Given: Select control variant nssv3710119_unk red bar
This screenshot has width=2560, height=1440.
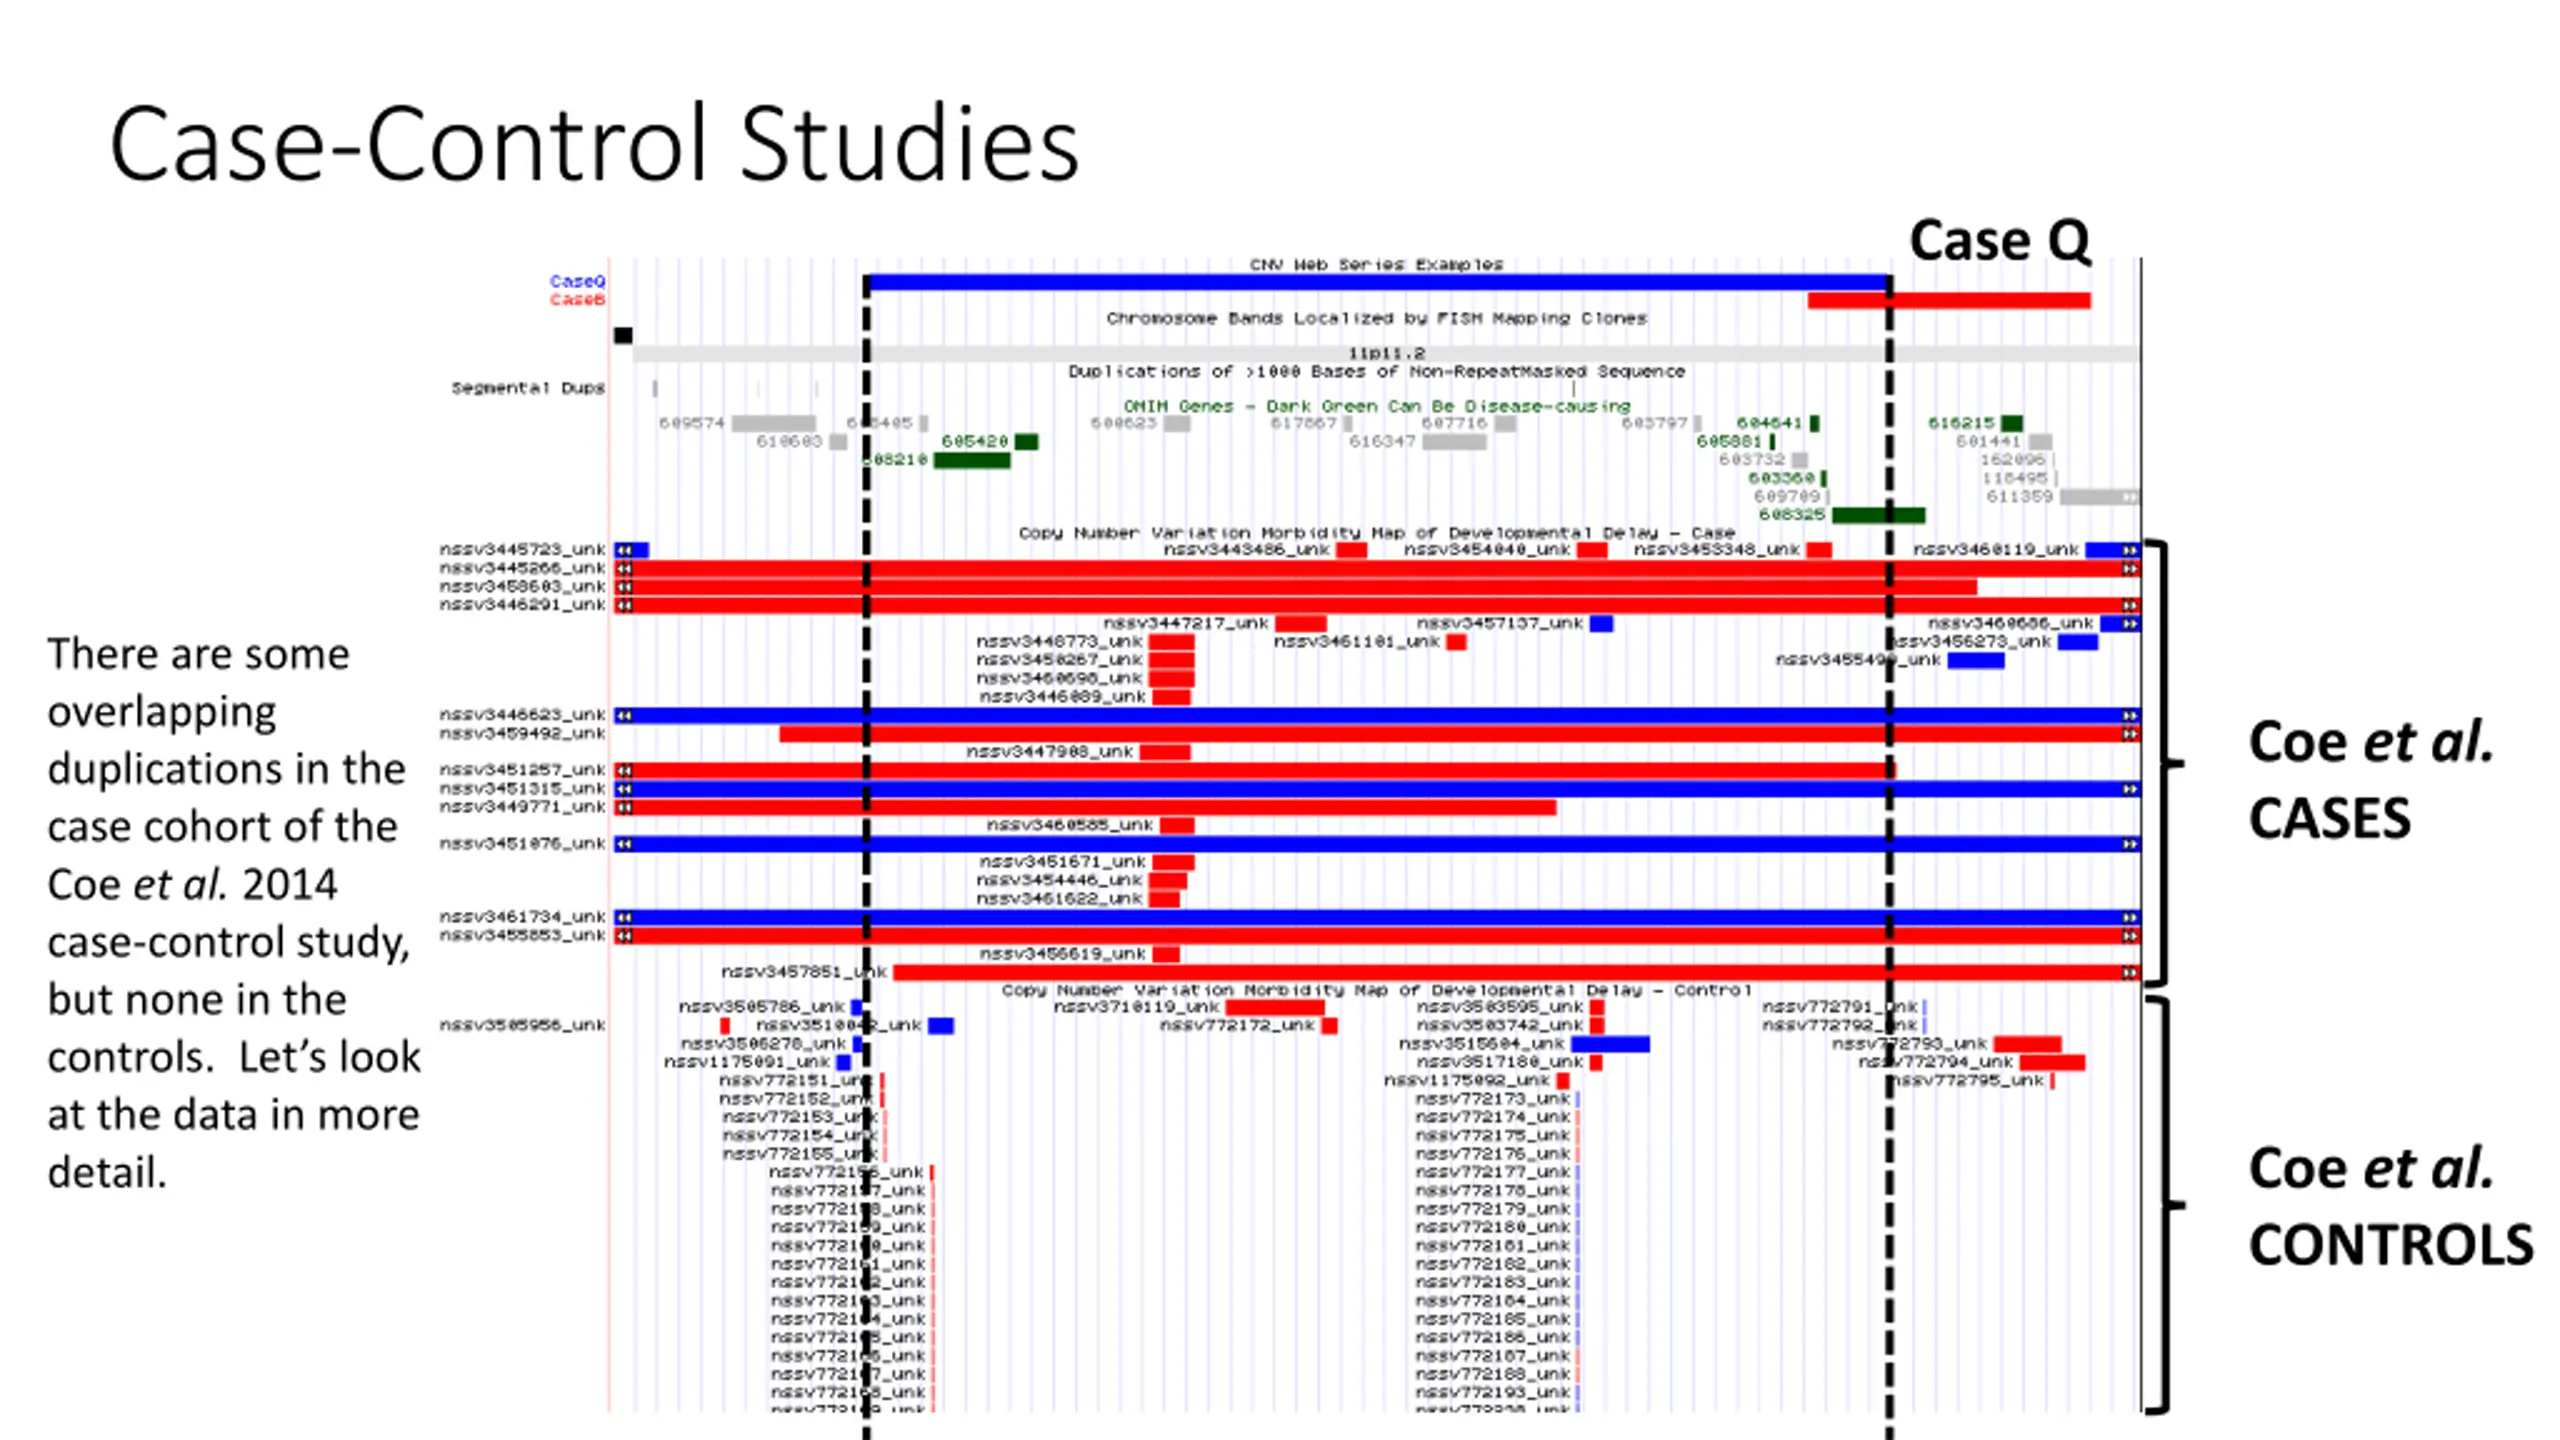Looking at the screenshot, I should [1275, 1007].
